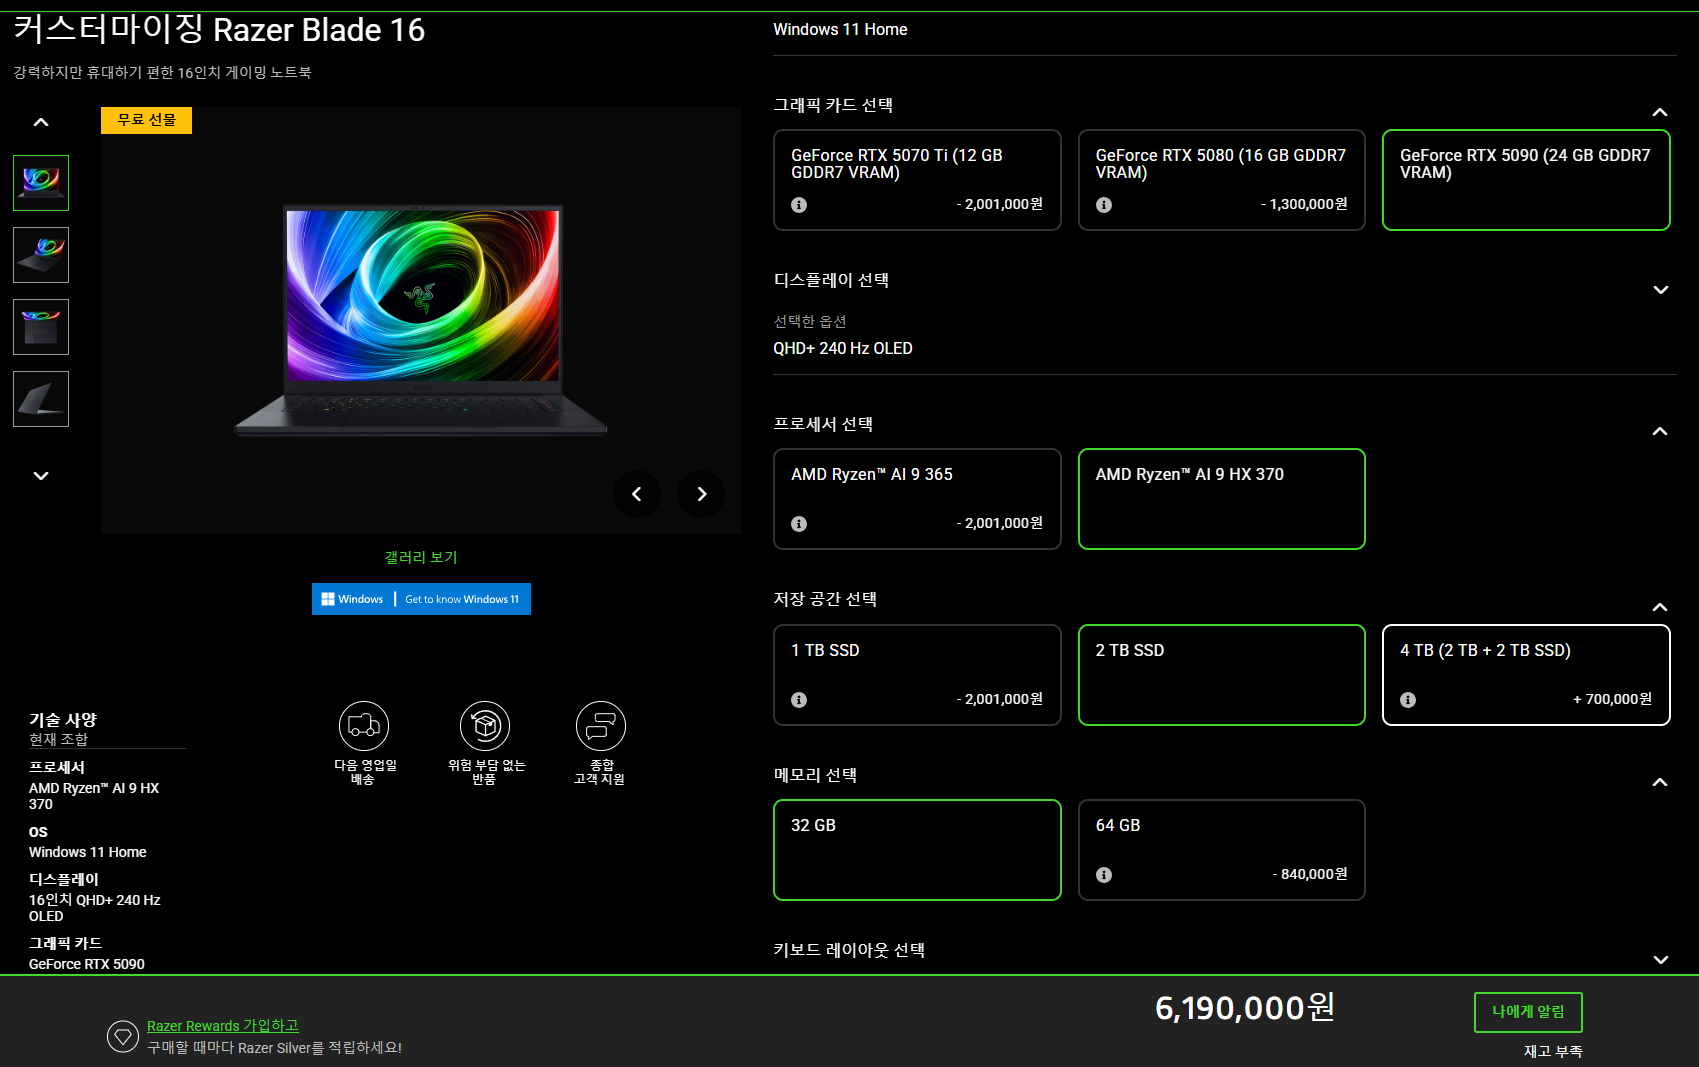The image size is (1699, 1067).
Task: Select 4 TB (2 TB + 2 TB SSD) storage
Action: (x=1526, y=675)
